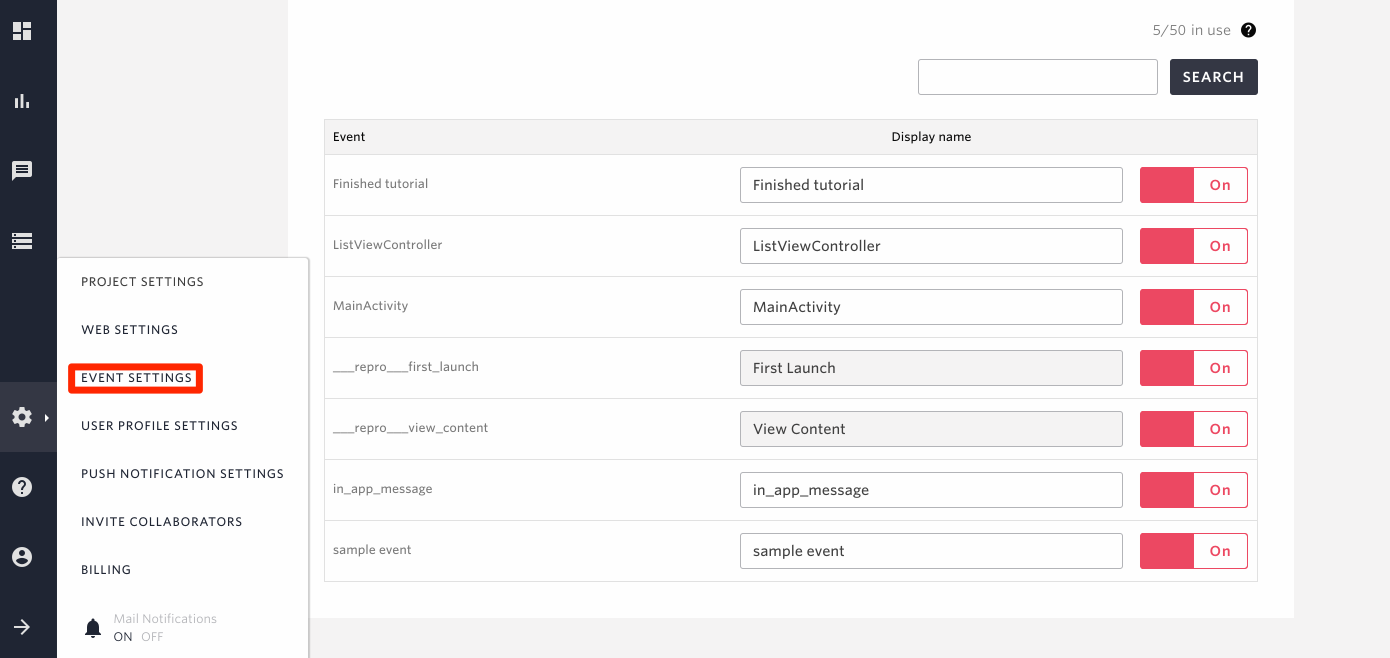Click the user account icon
1390x658 pixels.
click(22, 557)
